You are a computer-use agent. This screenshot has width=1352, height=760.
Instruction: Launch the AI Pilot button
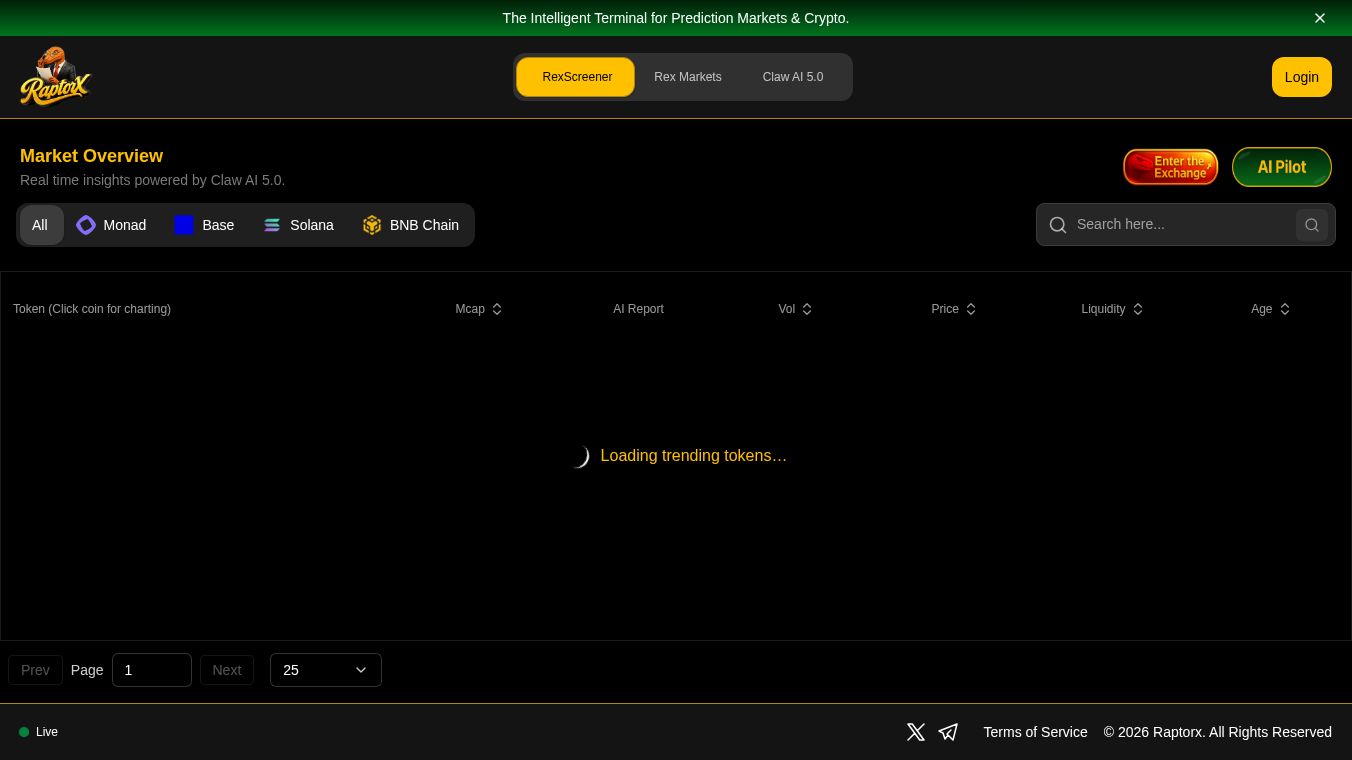point(1282,167)
